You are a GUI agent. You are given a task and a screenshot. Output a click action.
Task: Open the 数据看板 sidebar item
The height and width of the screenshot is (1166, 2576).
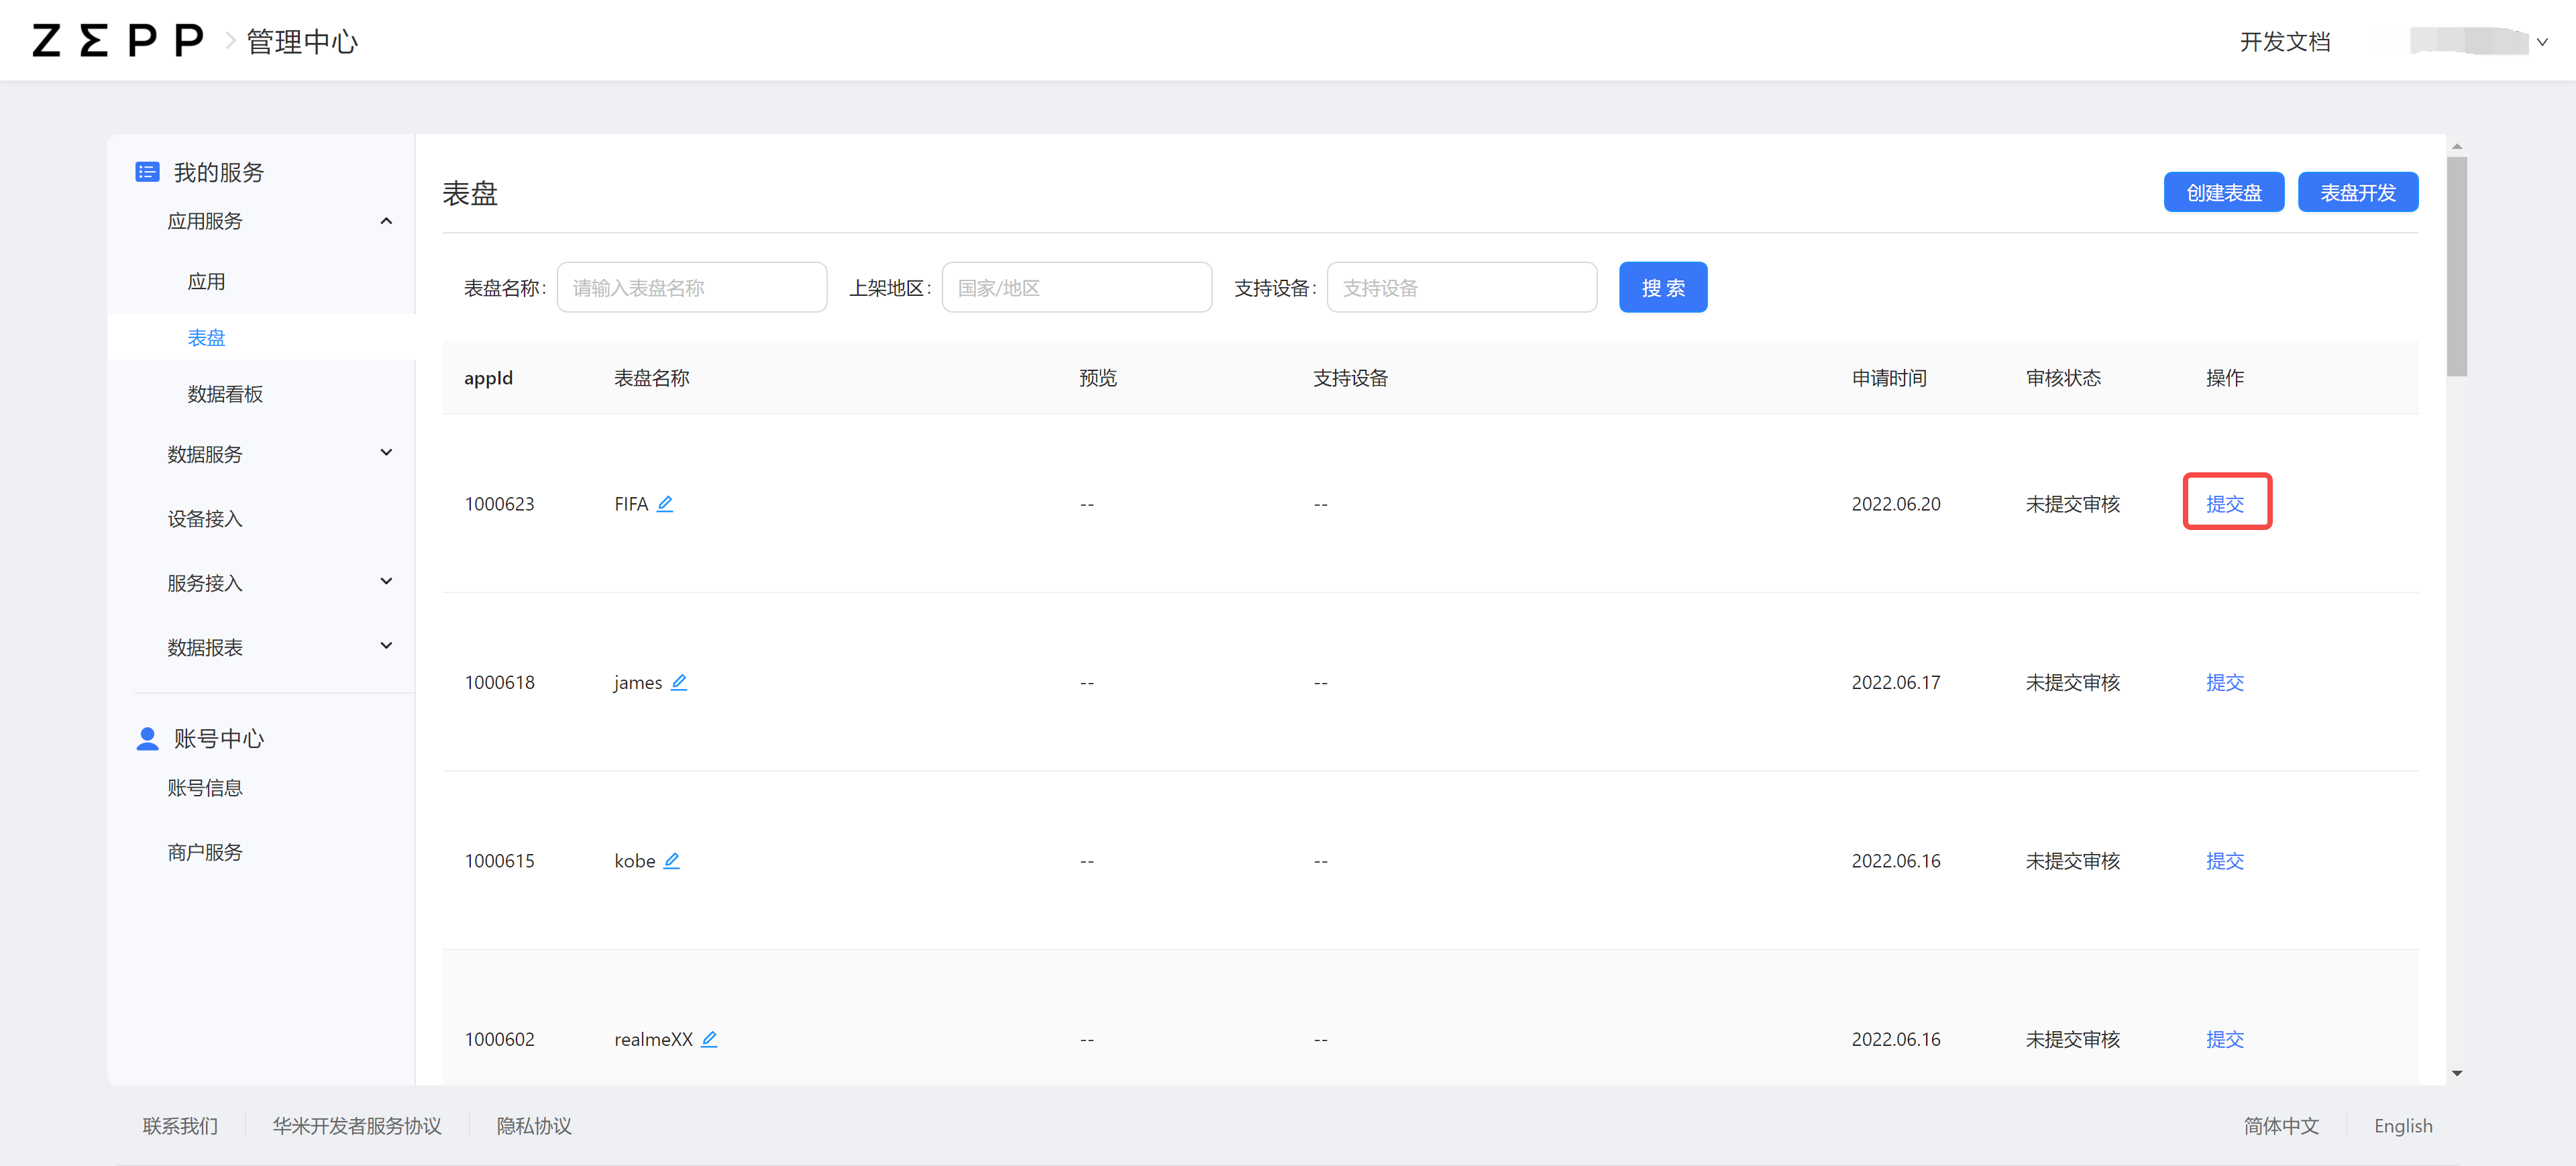(225, 394)
